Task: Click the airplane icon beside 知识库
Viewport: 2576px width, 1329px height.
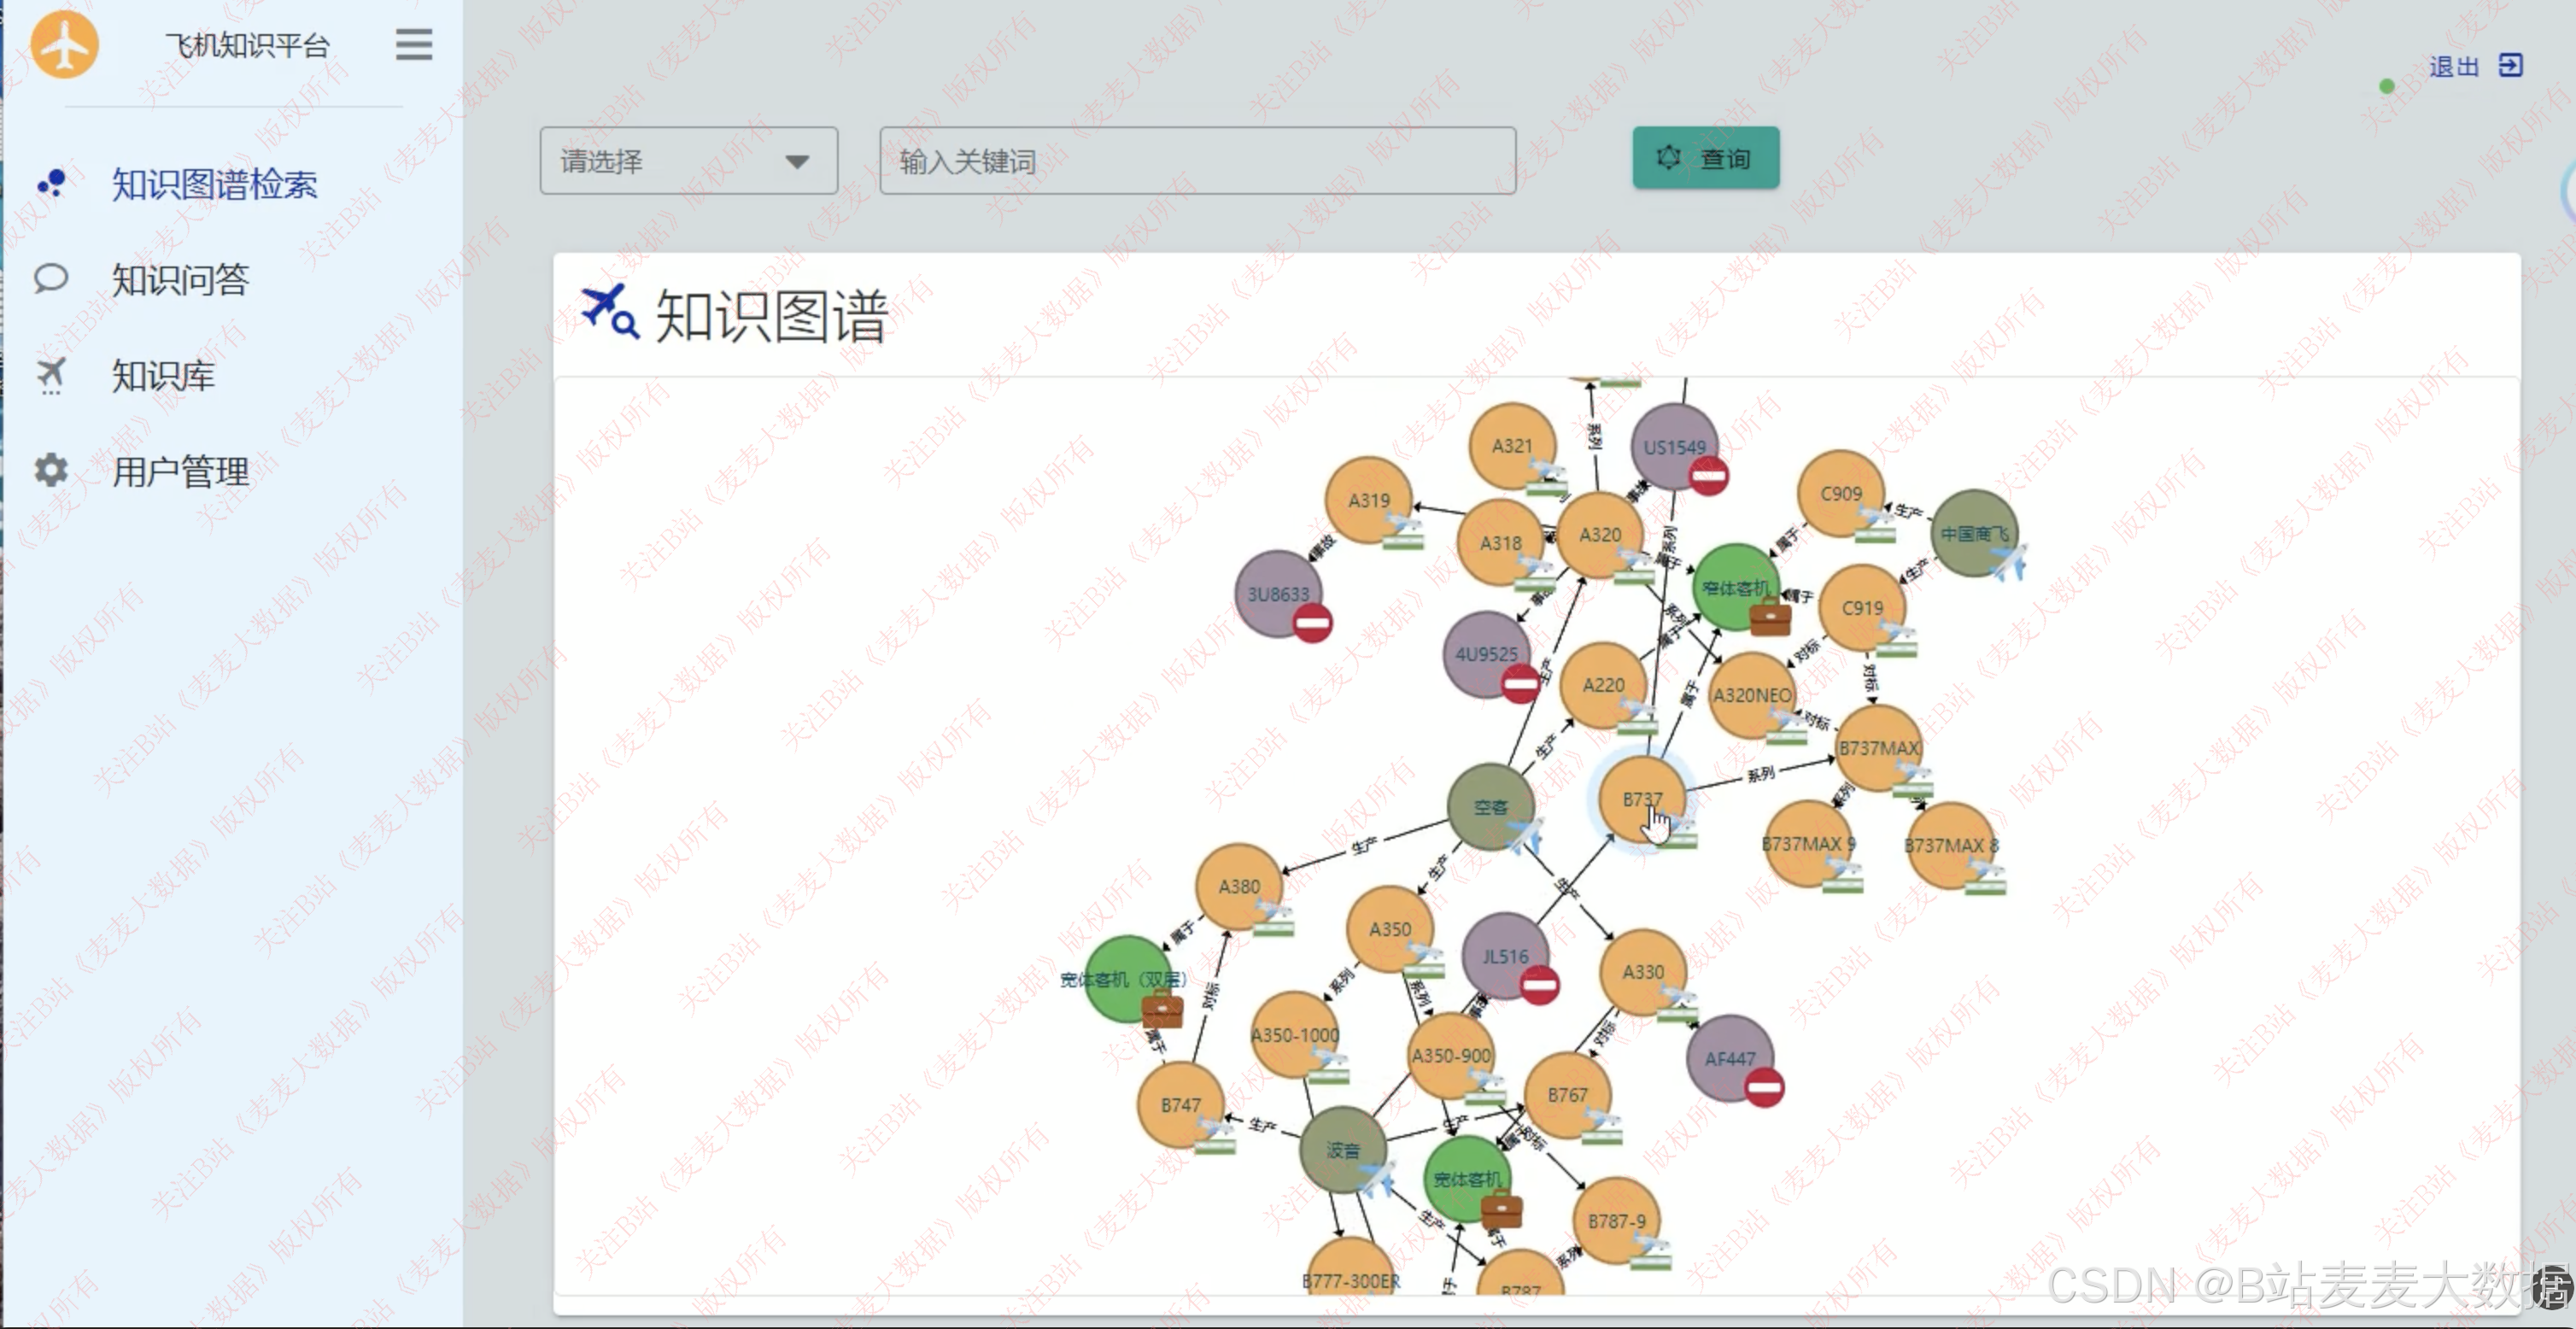Action: tap(51, 375)
